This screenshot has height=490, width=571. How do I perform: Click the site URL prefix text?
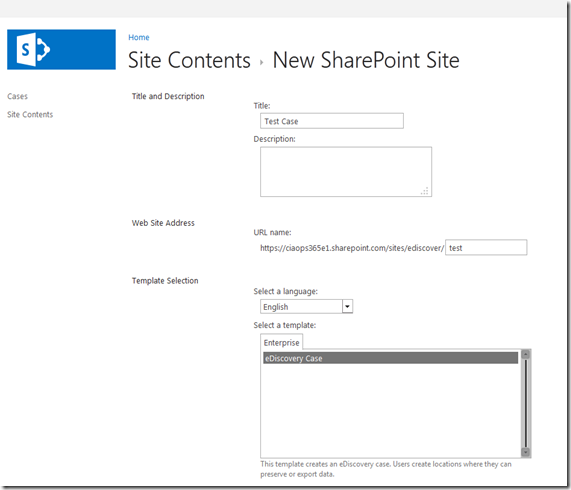click(352, 248)
